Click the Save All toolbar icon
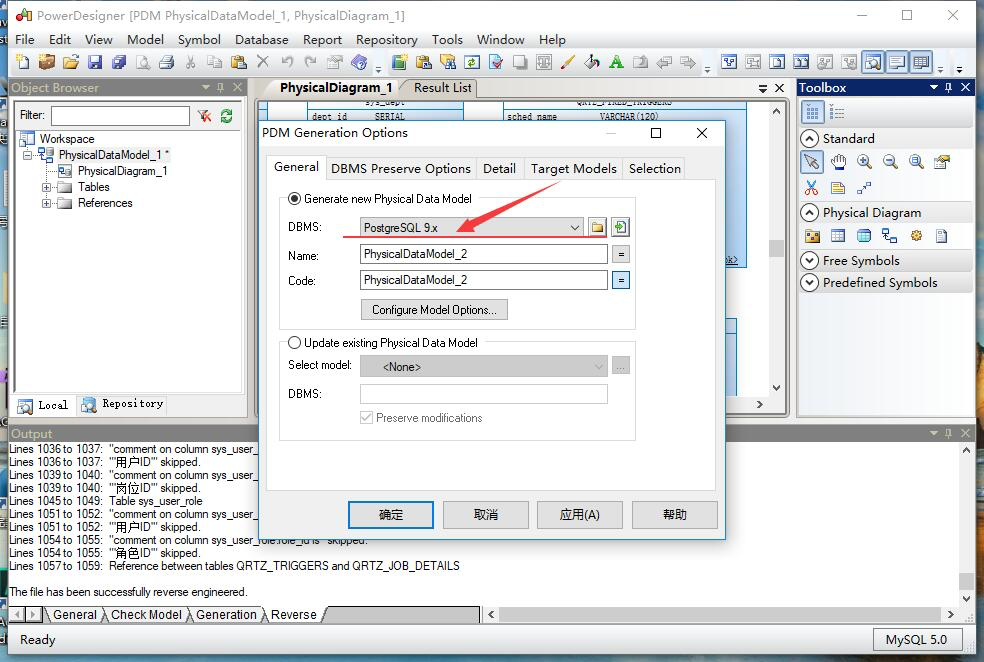This screenshot has width=984, height=662. (119, 62)
